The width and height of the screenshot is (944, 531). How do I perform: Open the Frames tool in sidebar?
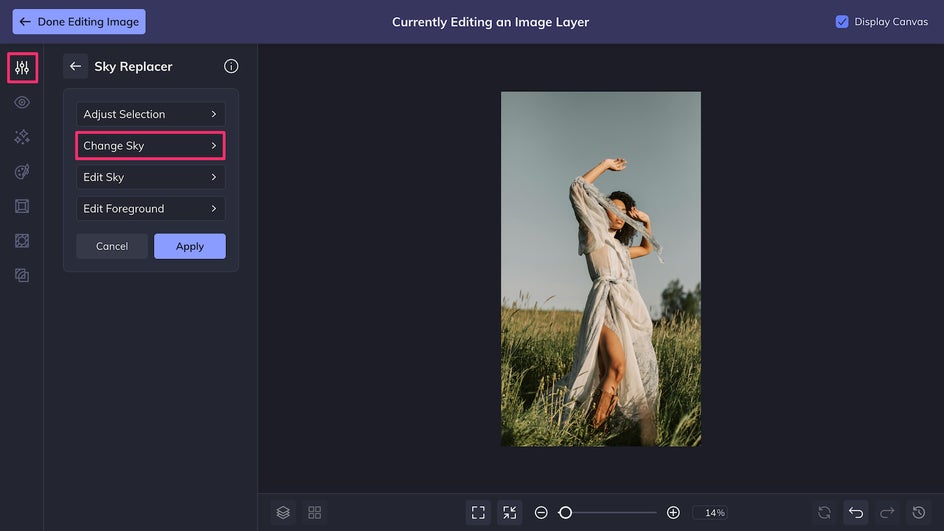[22, 206]
